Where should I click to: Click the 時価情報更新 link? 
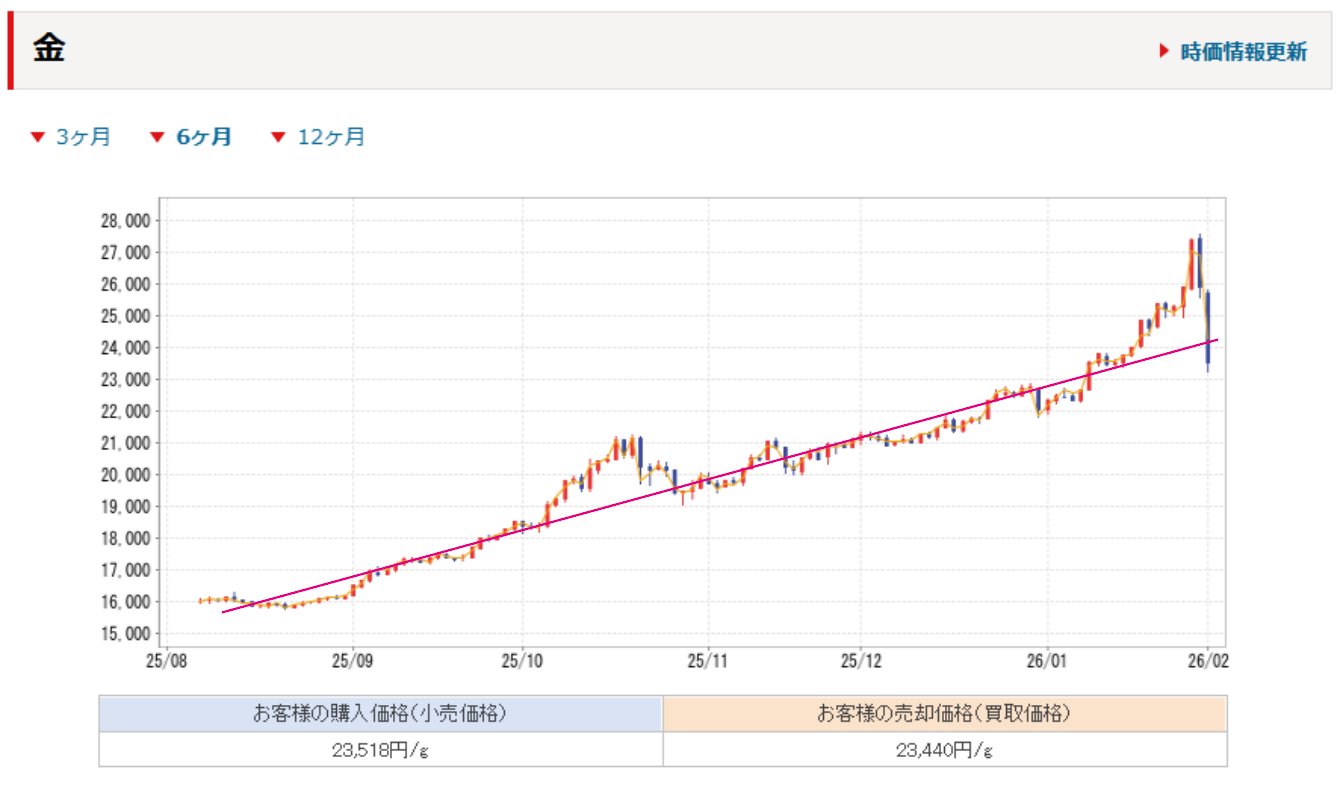point(1242,52)
